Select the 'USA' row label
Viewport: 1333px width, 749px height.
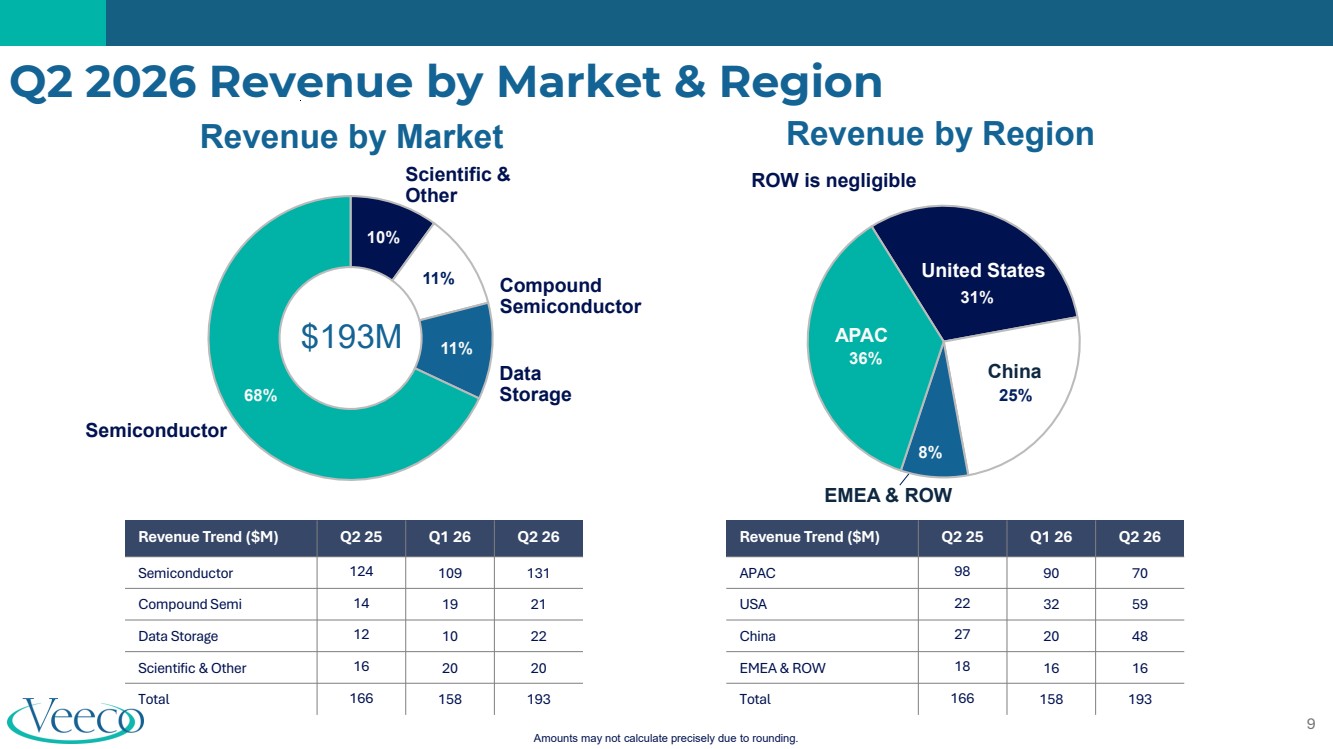(753, 605)
